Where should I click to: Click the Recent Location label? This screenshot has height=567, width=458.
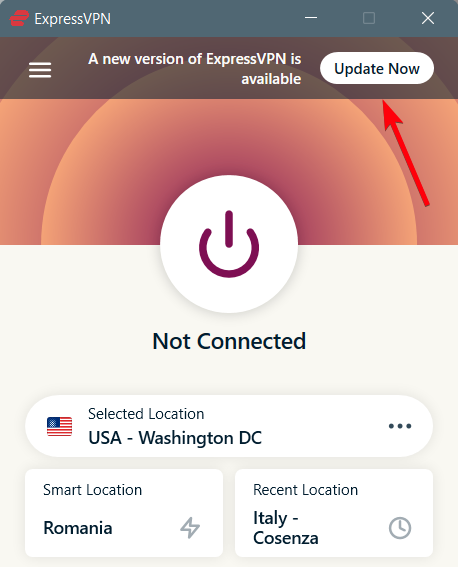[305, 490]
